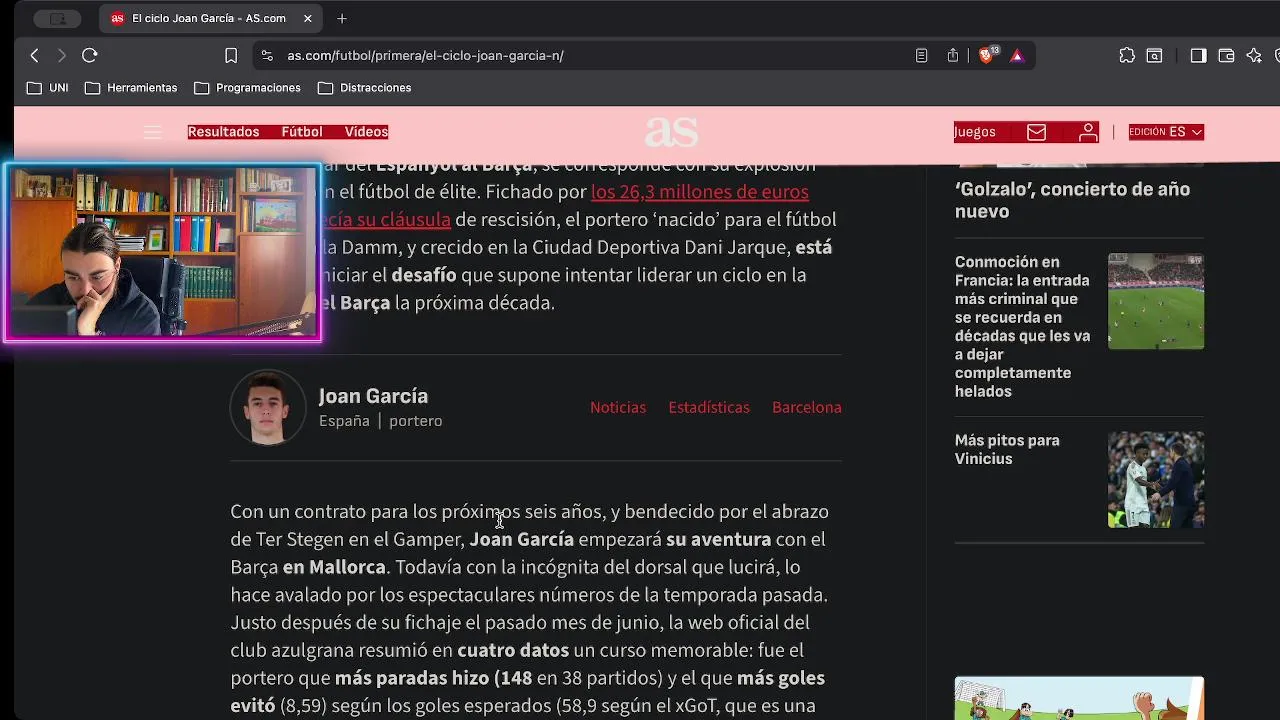Go to Vídeos section
Screen dimensions: 1280x720
[x=366, y=132]
